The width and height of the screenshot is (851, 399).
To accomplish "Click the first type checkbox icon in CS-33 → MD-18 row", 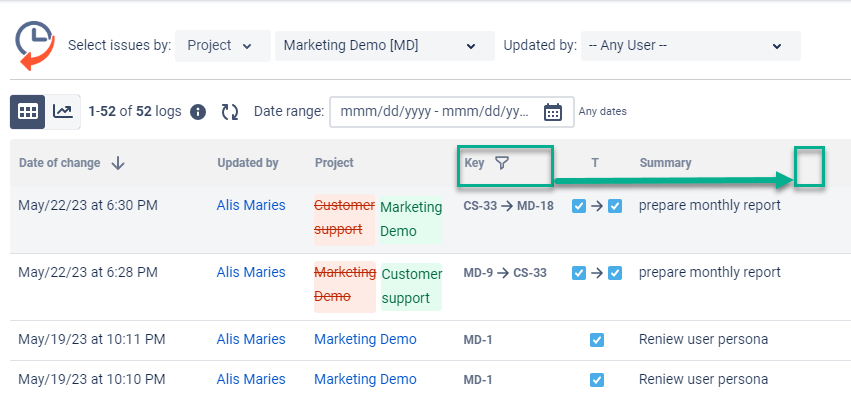I will (x=579, y=206).
